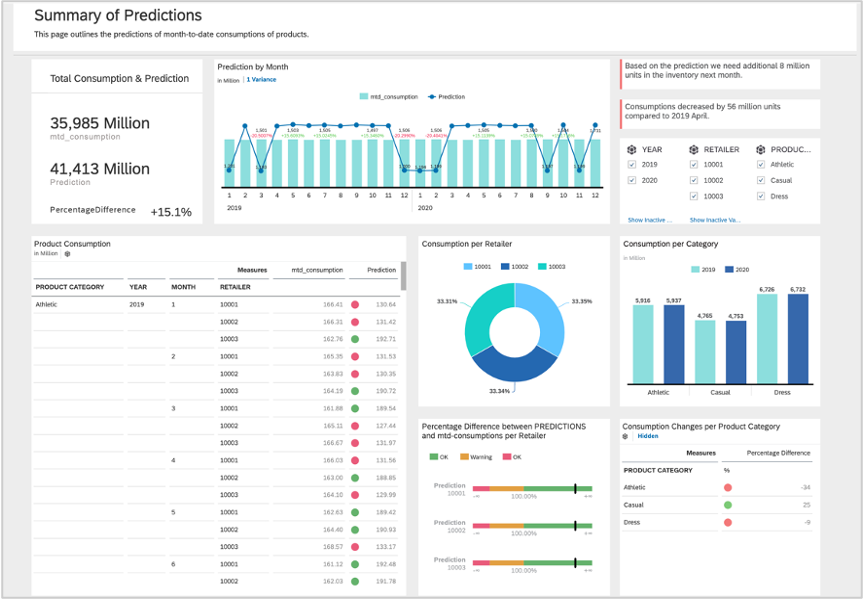864x600 pixels.
Task: Click the RETAILER column header
Action: (x=235, y=287)
